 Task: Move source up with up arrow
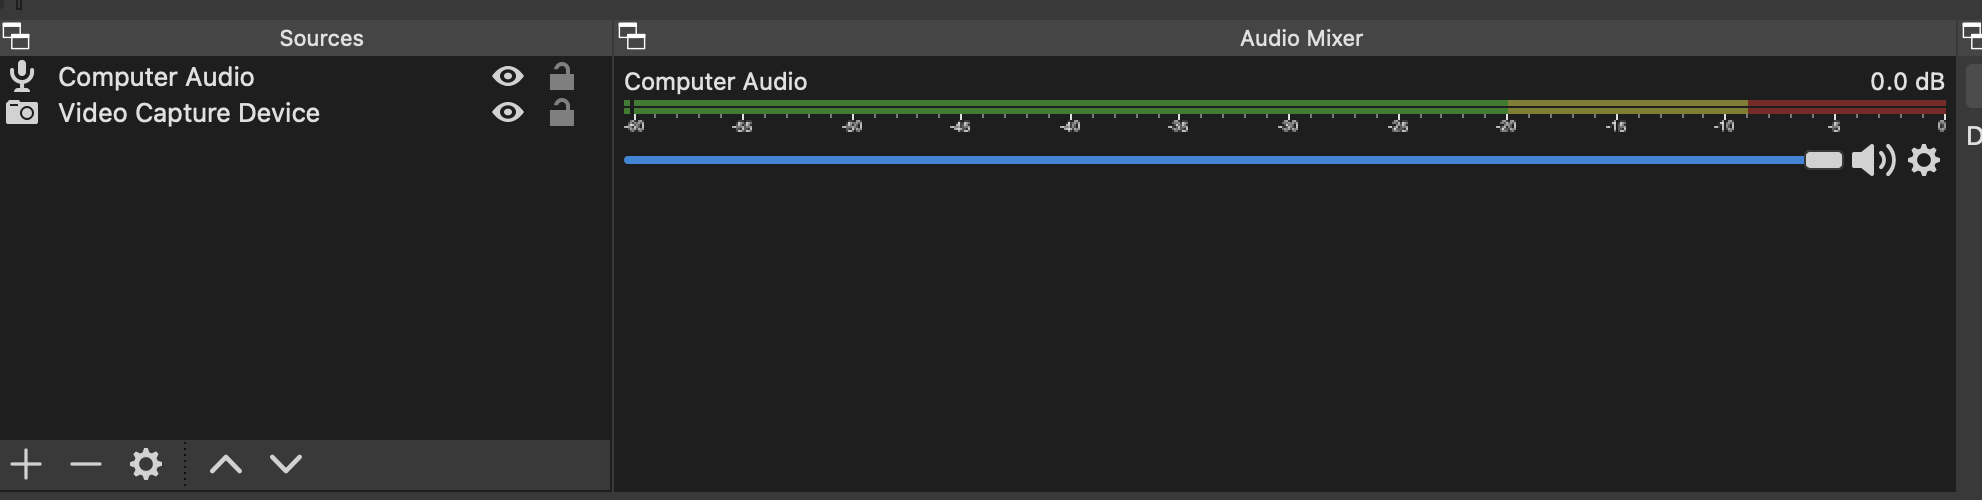(226, 464)
